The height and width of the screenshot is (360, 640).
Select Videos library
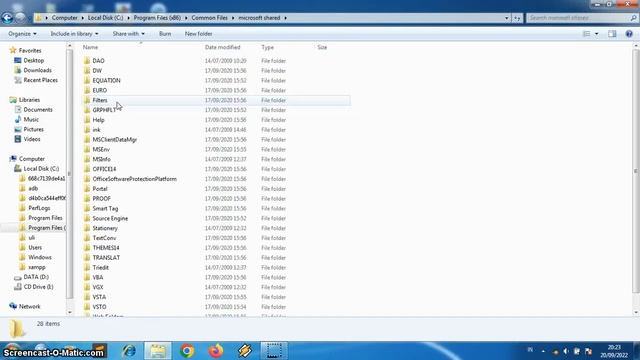click(x=32, y=139)
